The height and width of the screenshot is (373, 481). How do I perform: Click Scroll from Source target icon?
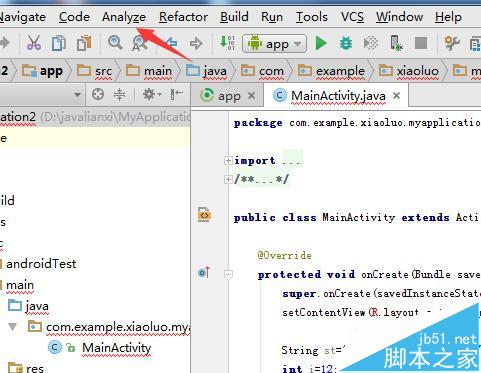pos(98,95)
